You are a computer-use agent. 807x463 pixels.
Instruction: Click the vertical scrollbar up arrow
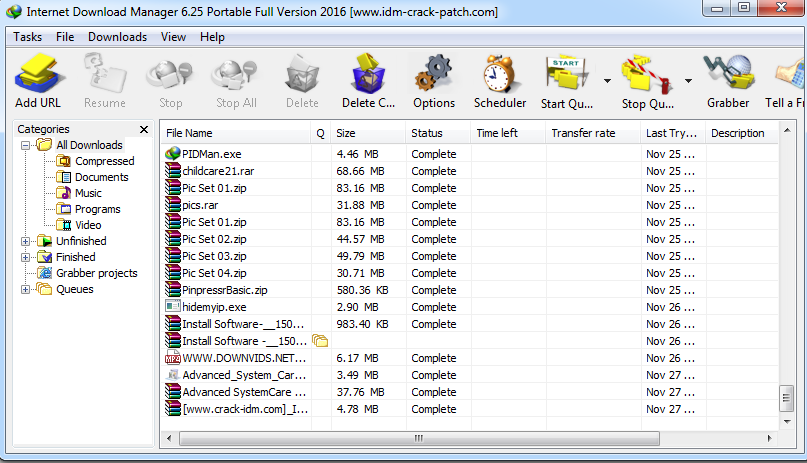[787, 130]
